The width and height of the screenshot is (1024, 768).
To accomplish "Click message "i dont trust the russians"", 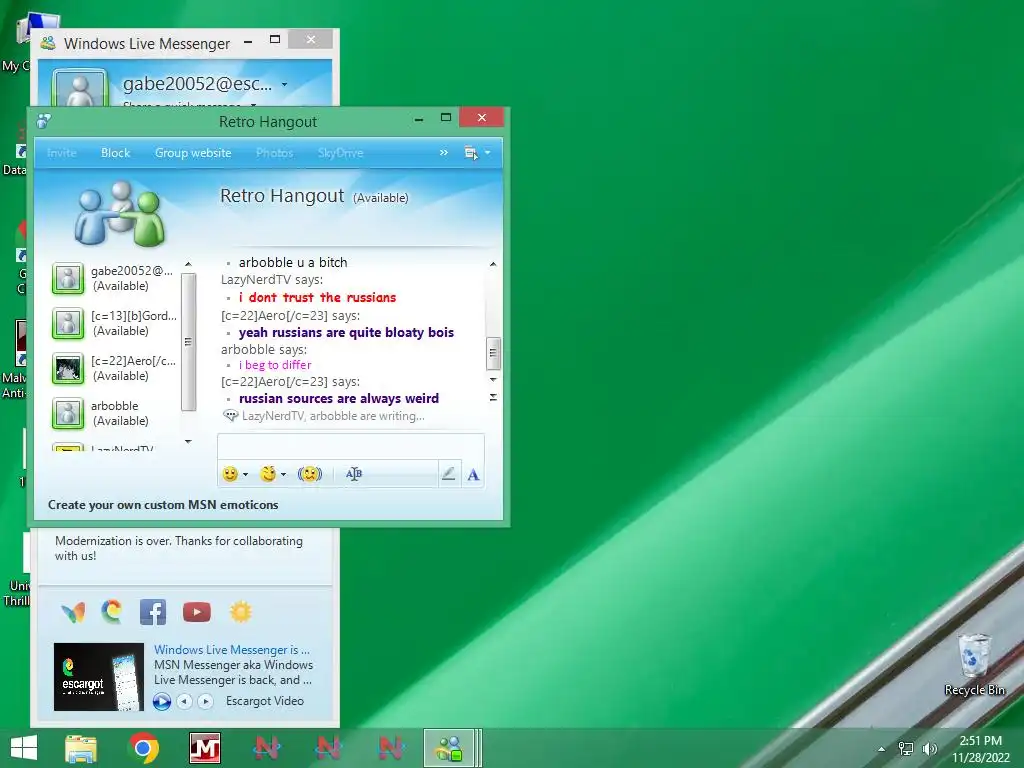I will (x=317, y=297).
